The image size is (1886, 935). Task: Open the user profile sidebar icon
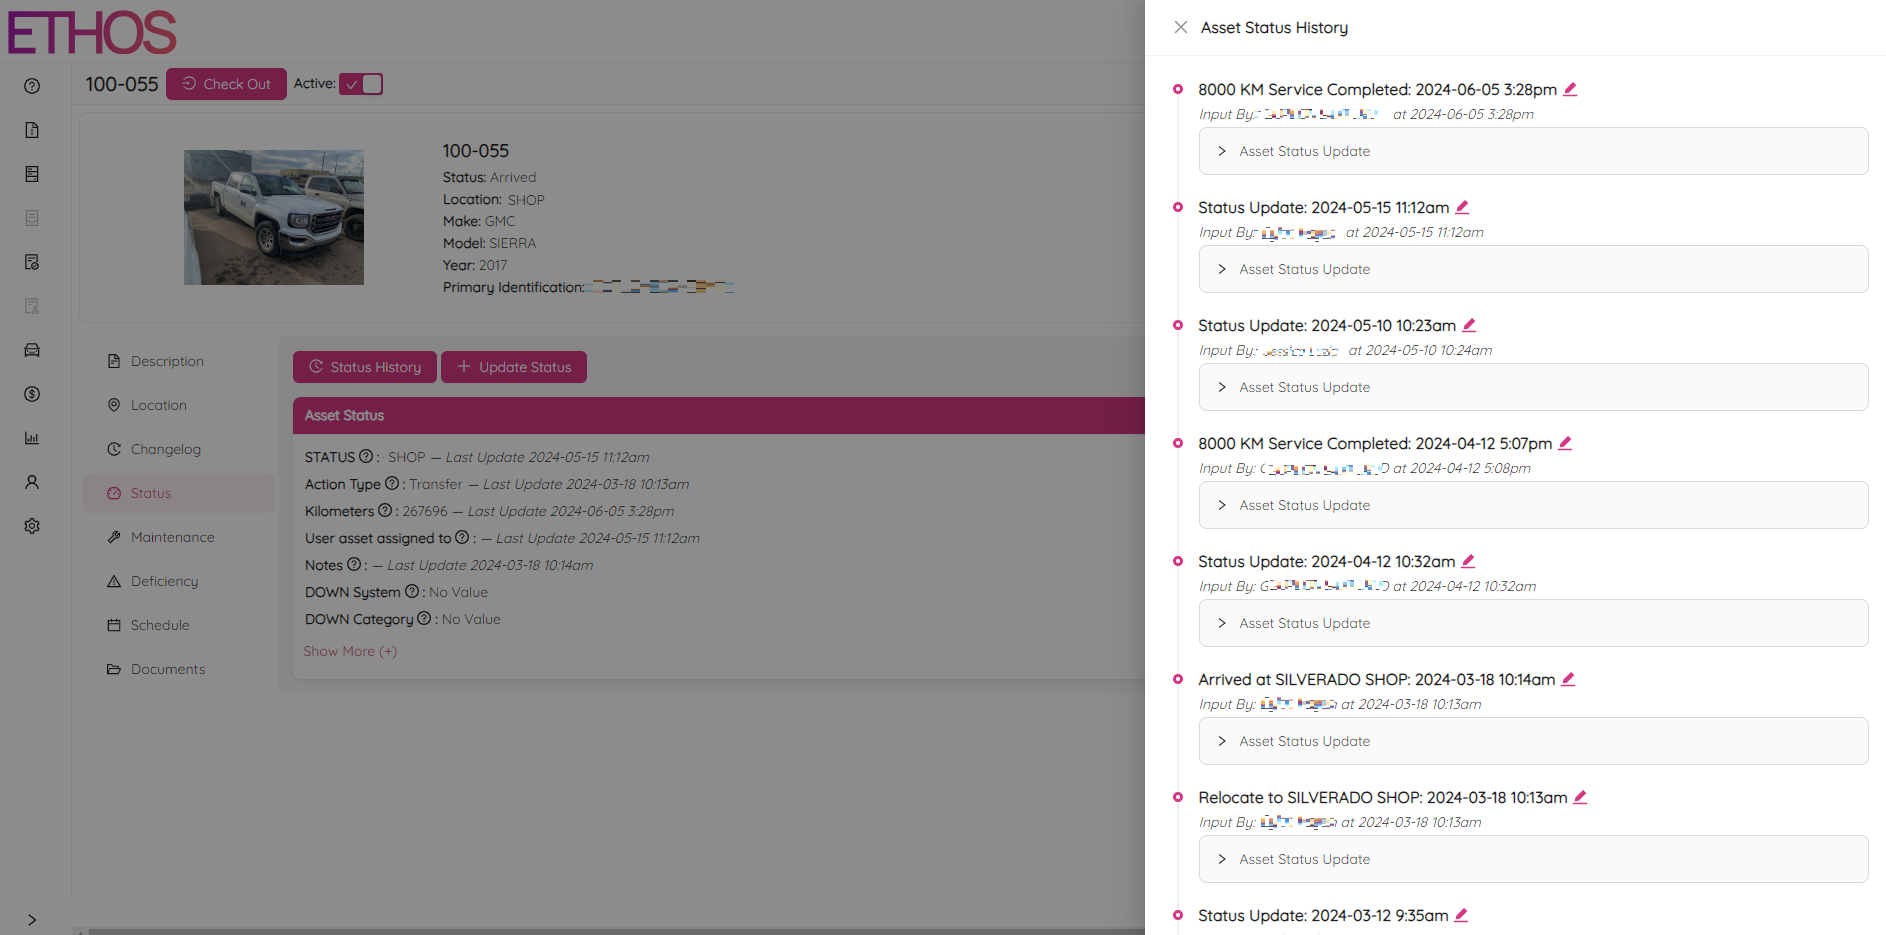click(32, 482)
